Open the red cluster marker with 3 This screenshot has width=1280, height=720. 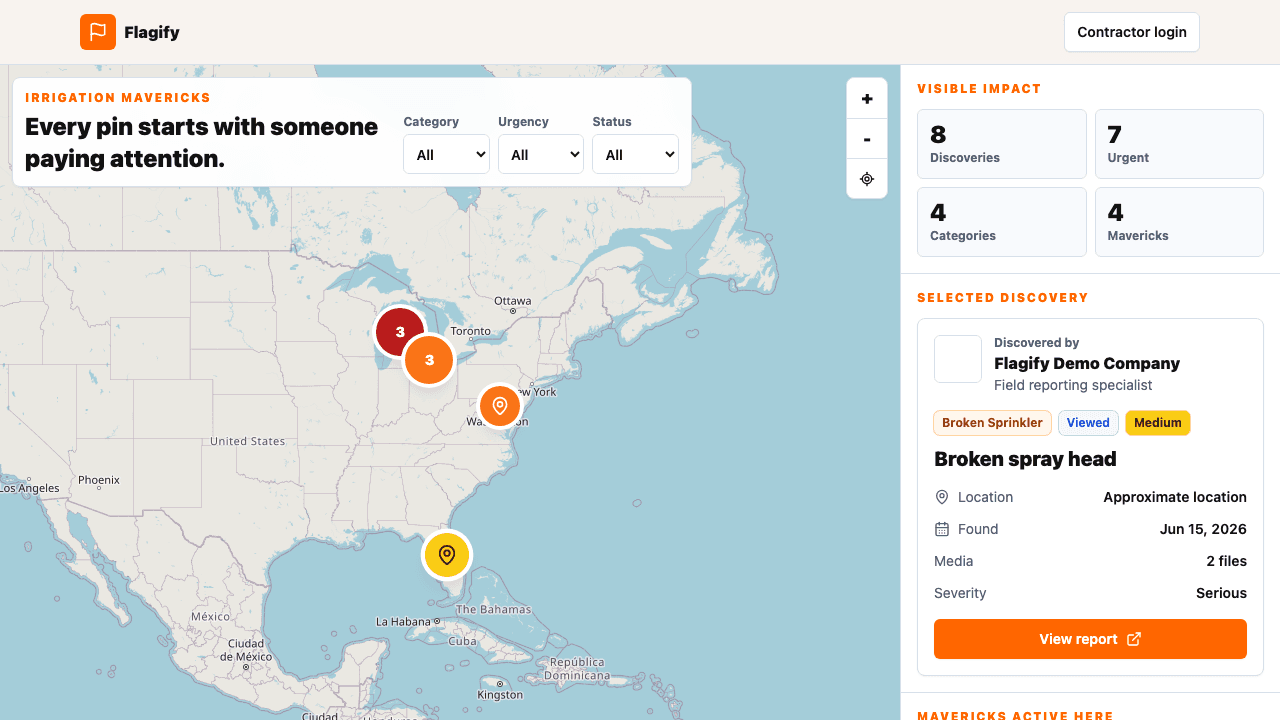click(x=400, y=332)
